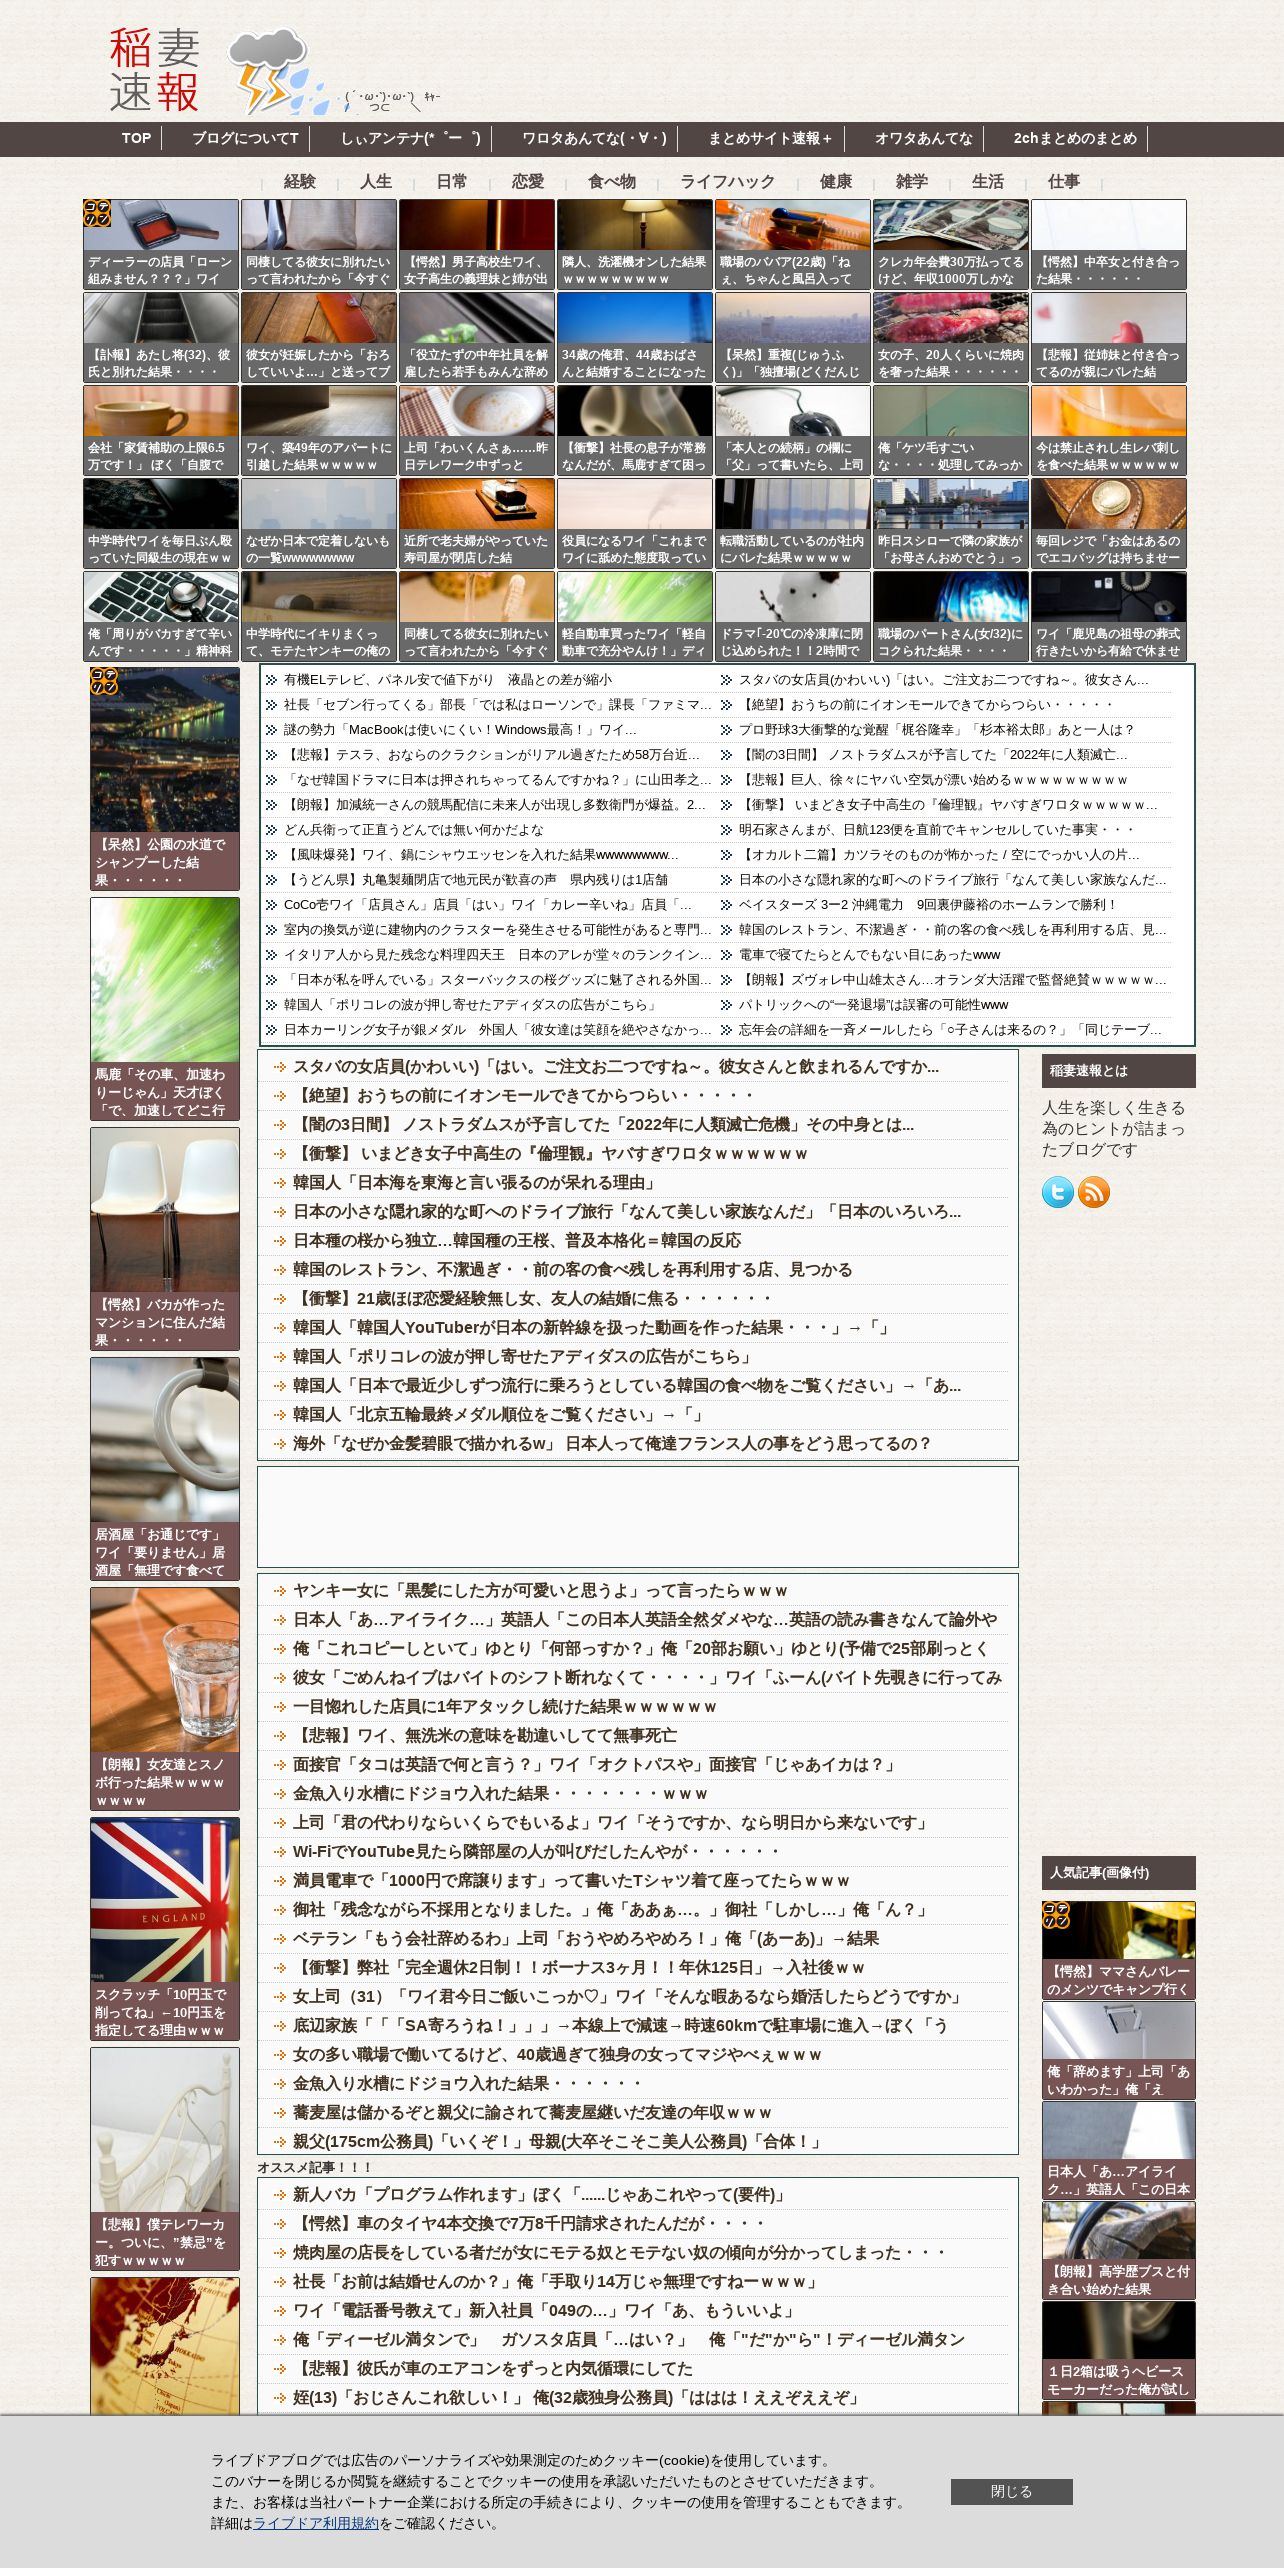Close the cookie banner with 閉じる
The image size is (1284, 2568).
(1011, 2491)
